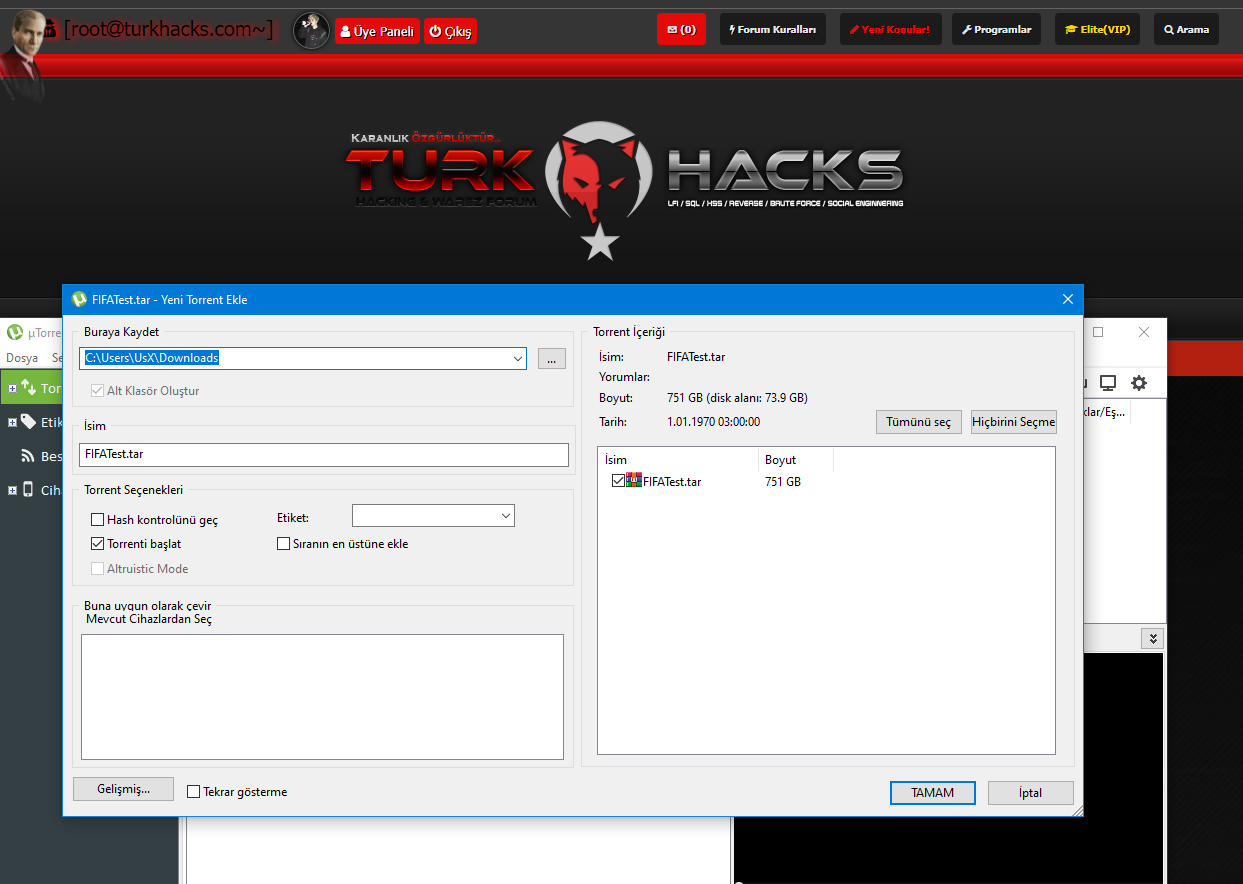1243x884 pixels.
Task: Open Yeni Konular! link
Action: [889, 29]
